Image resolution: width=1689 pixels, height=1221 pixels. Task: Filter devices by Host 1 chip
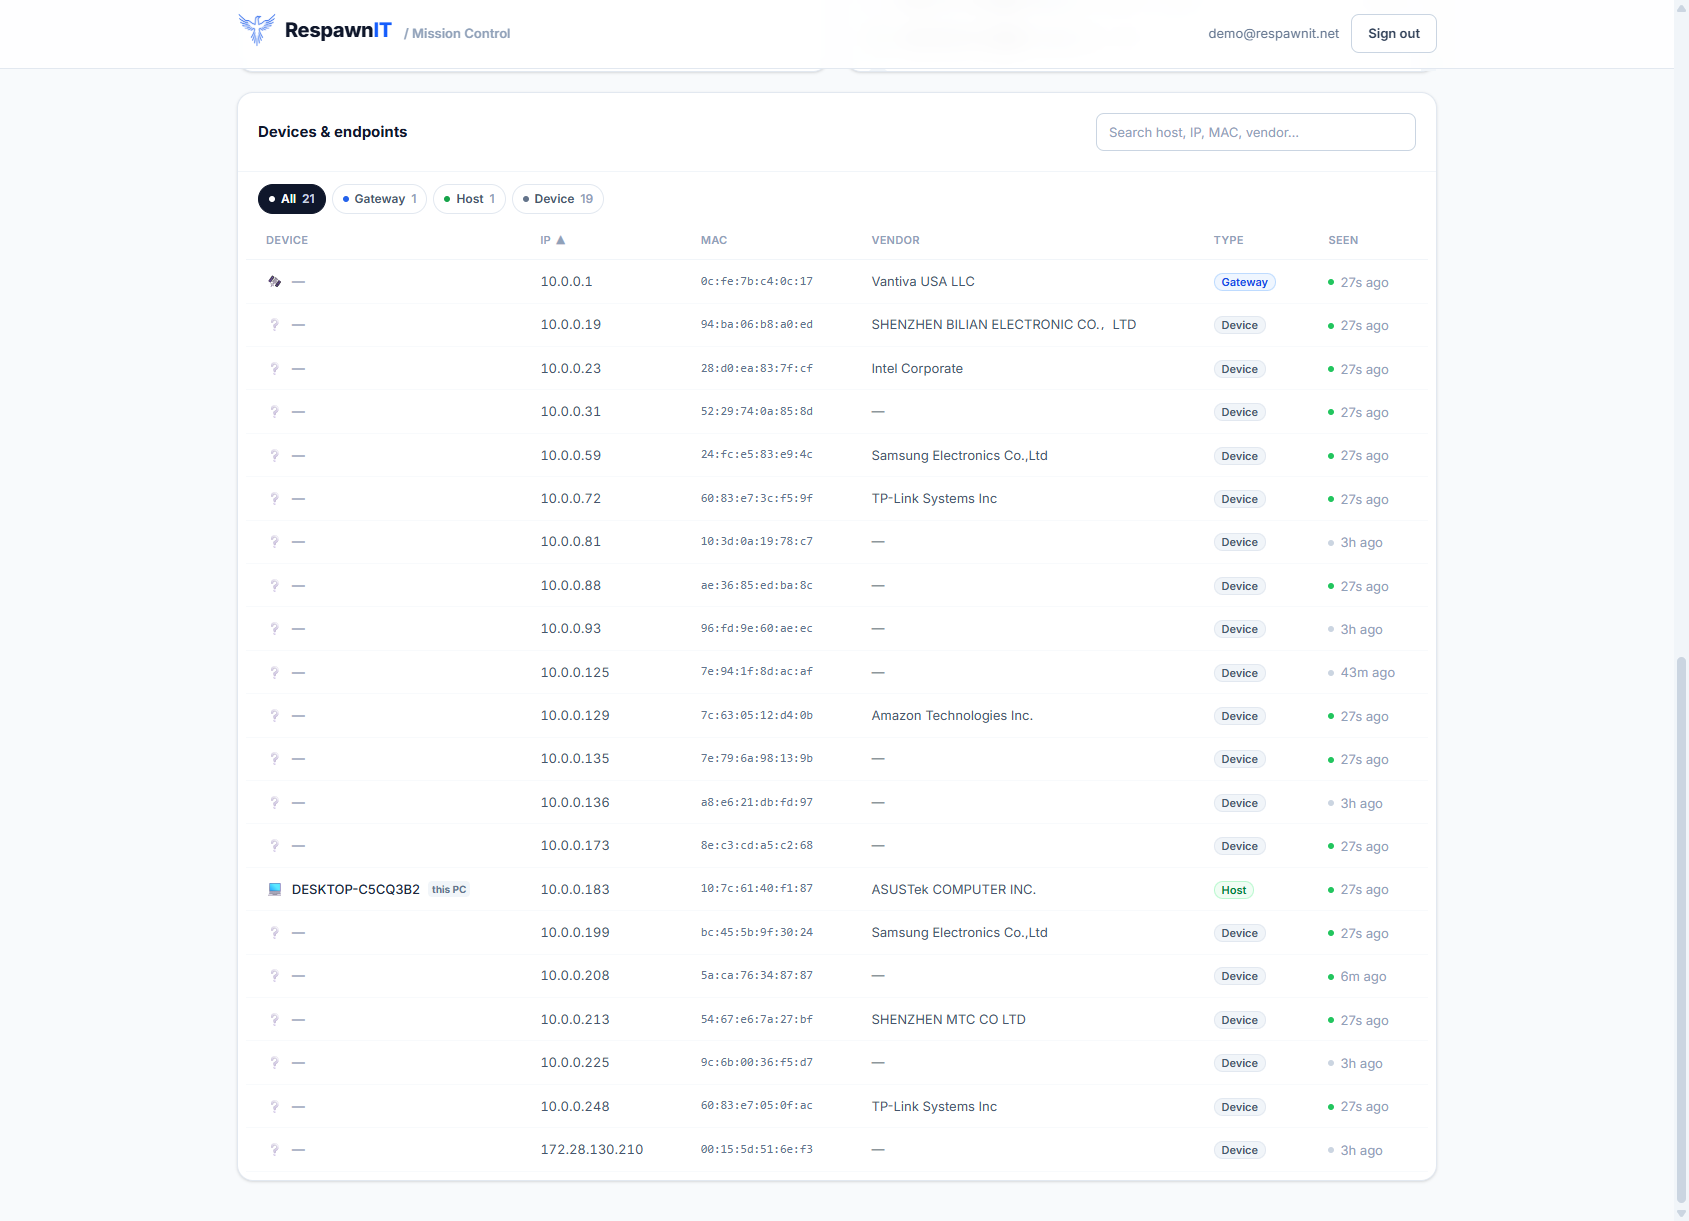(x=469, y=199)
